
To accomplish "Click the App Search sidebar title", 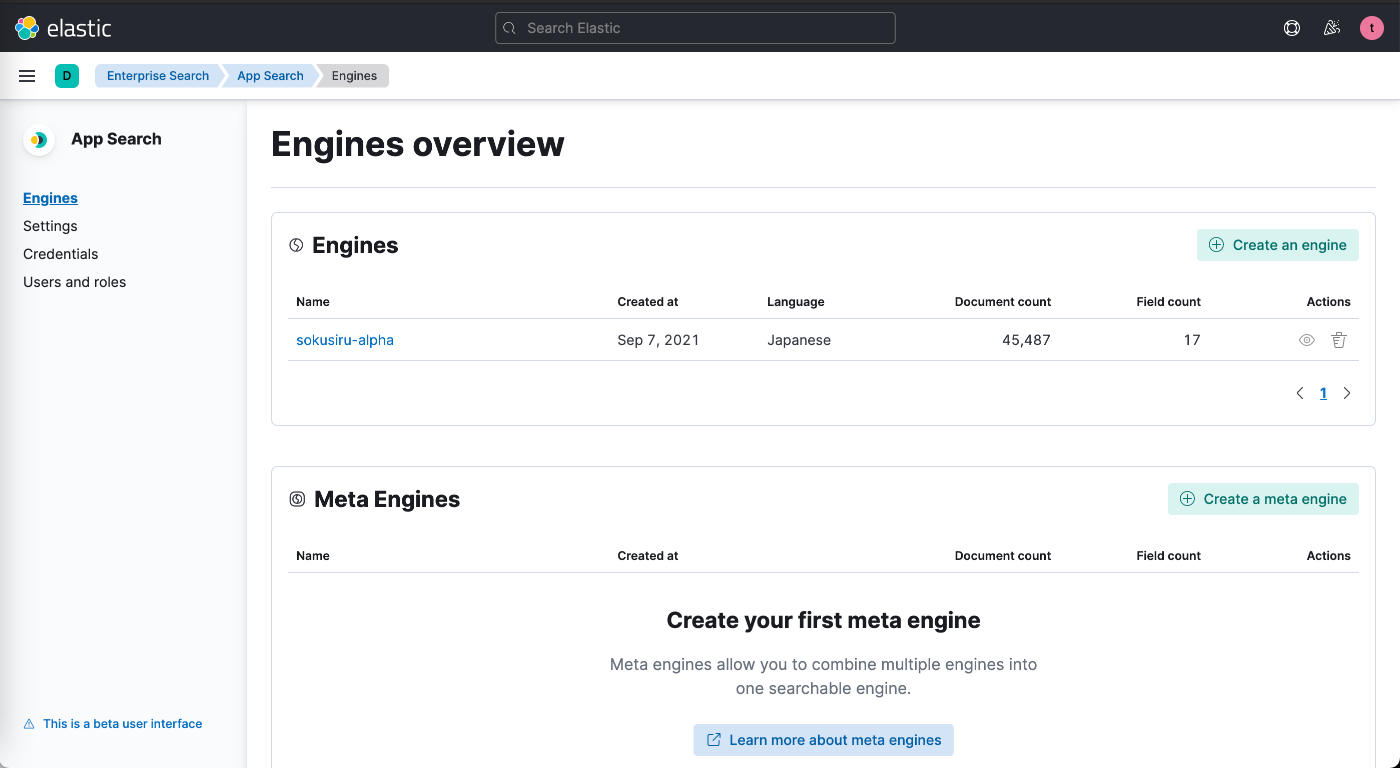I will [116, 139].
